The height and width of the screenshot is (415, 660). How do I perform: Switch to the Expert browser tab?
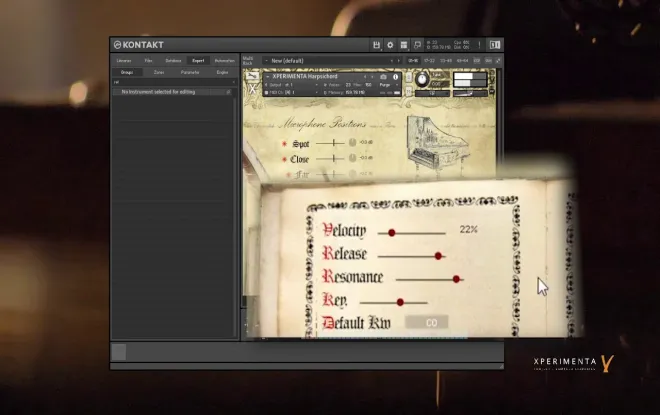[x=198, y=61]
